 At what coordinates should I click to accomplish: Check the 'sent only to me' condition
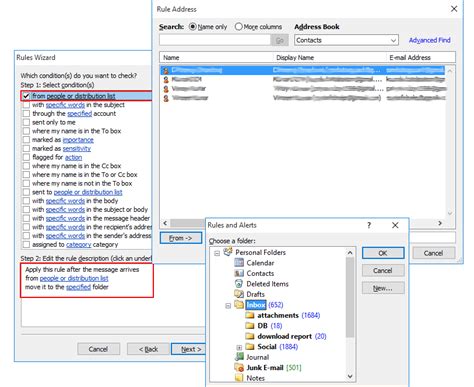[x=26, y=122]
